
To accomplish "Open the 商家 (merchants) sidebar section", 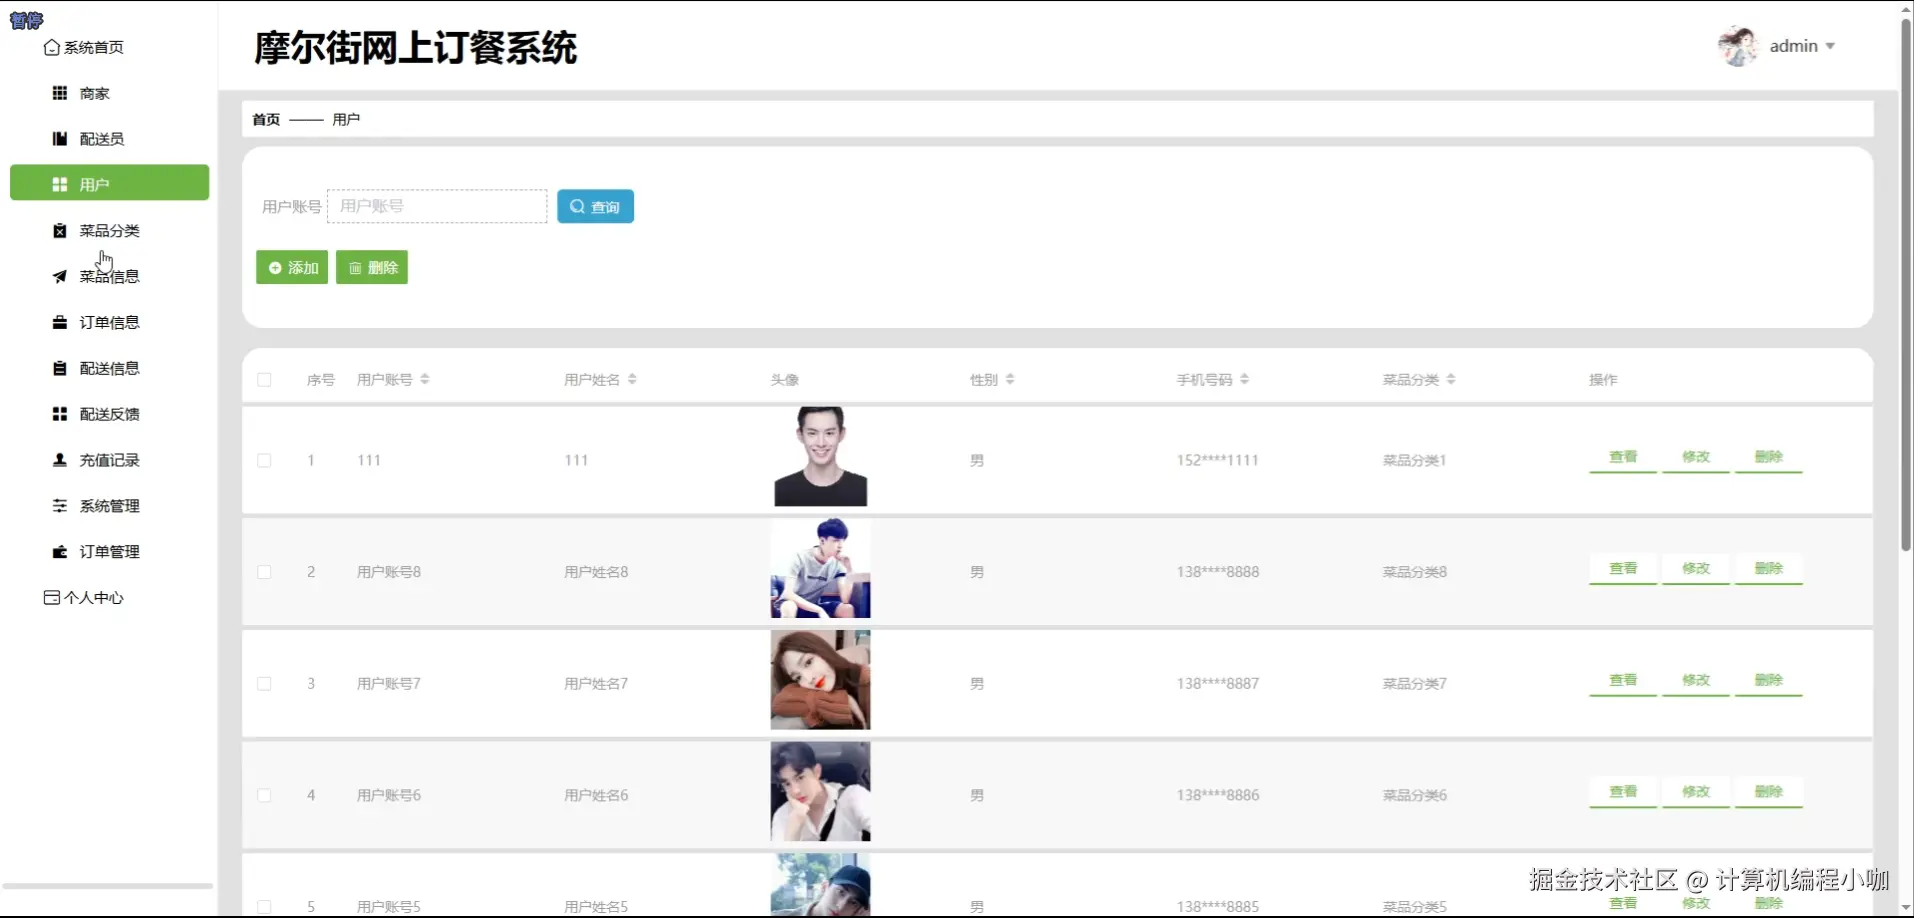I will [92, 92].
